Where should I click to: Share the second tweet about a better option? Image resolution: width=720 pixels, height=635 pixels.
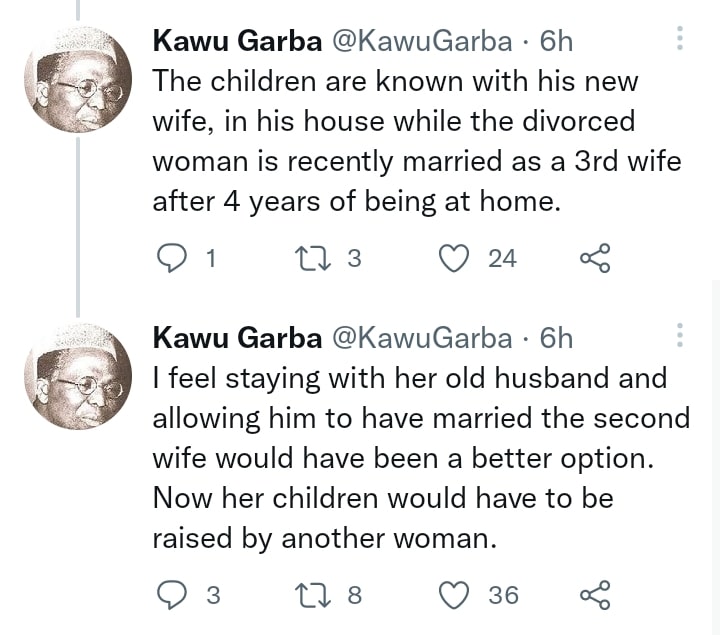pyautogui.click(x=594, y=595)
